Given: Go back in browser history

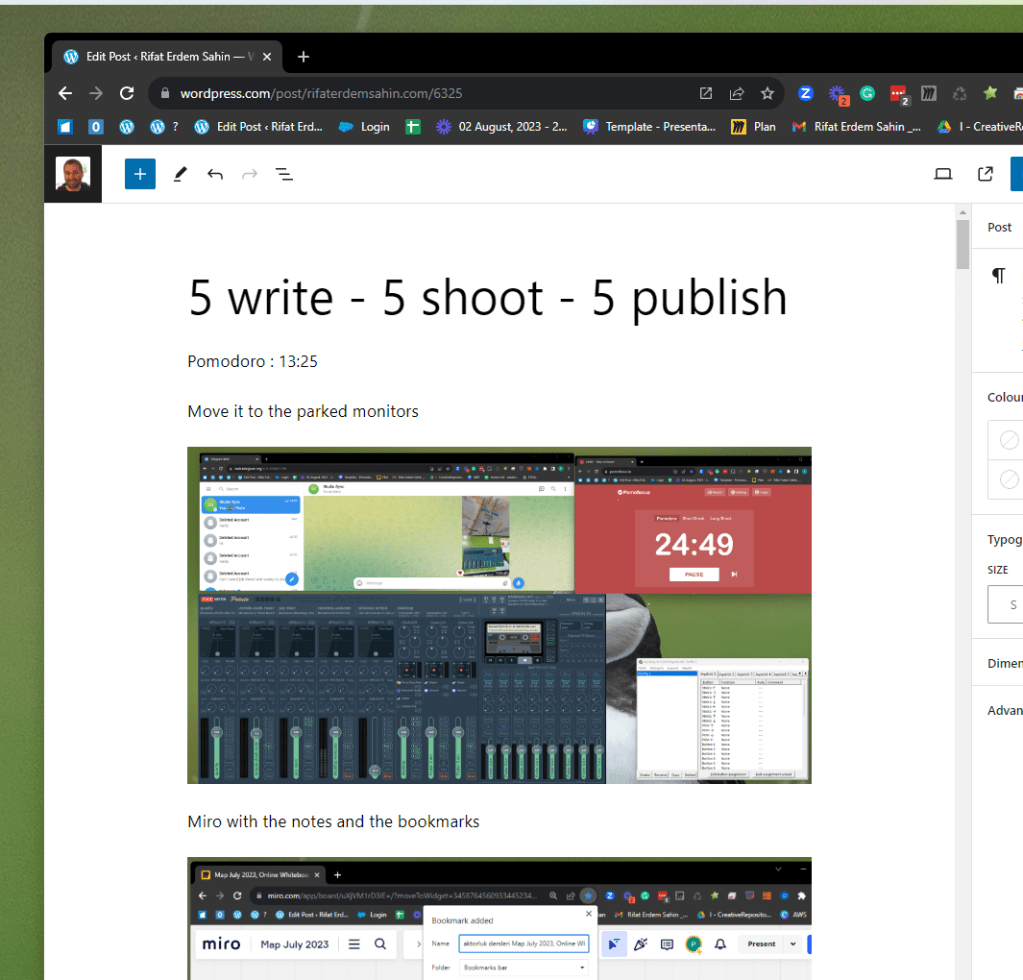Looking at the screenshot, I should pos(65,93).
